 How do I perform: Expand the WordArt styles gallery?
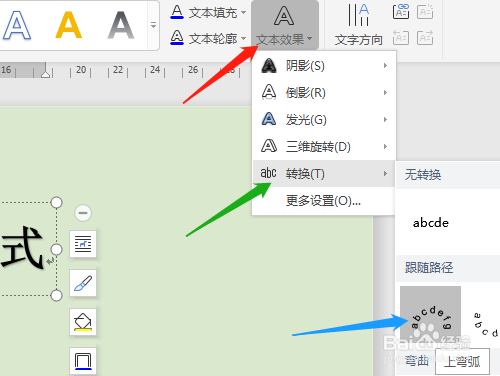point(153,25)
